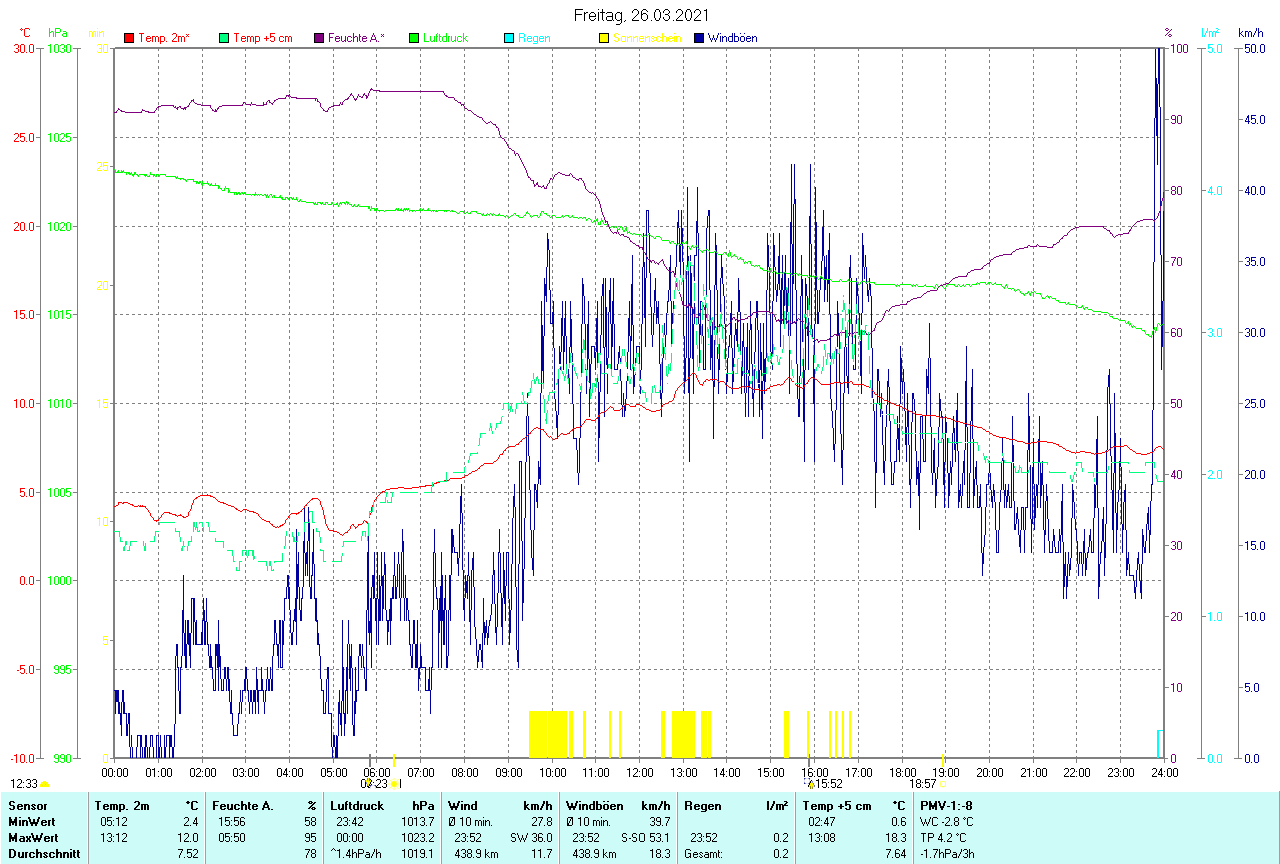Click the wind 10 min. average 27.8
Screen dimensions: 1280x864
(x=541, y=822)
